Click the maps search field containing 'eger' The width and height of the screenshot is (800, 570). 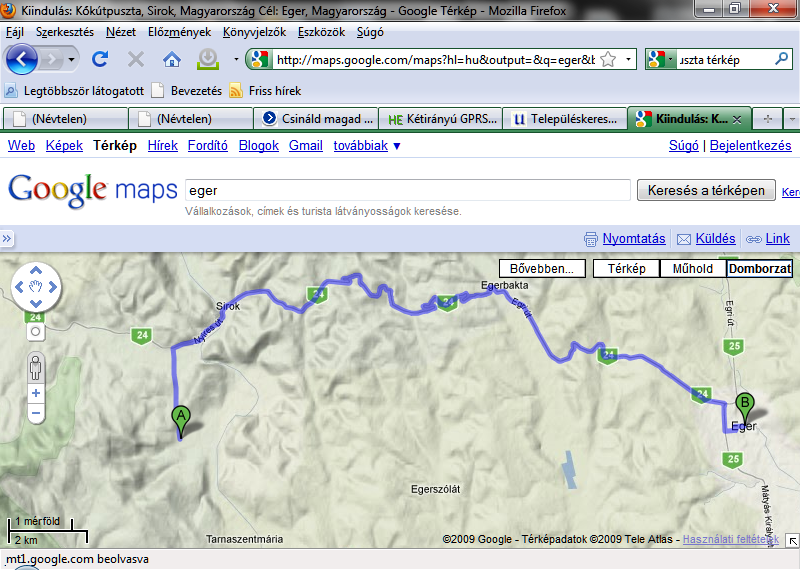pyautogui.click(x=408, y=190)
